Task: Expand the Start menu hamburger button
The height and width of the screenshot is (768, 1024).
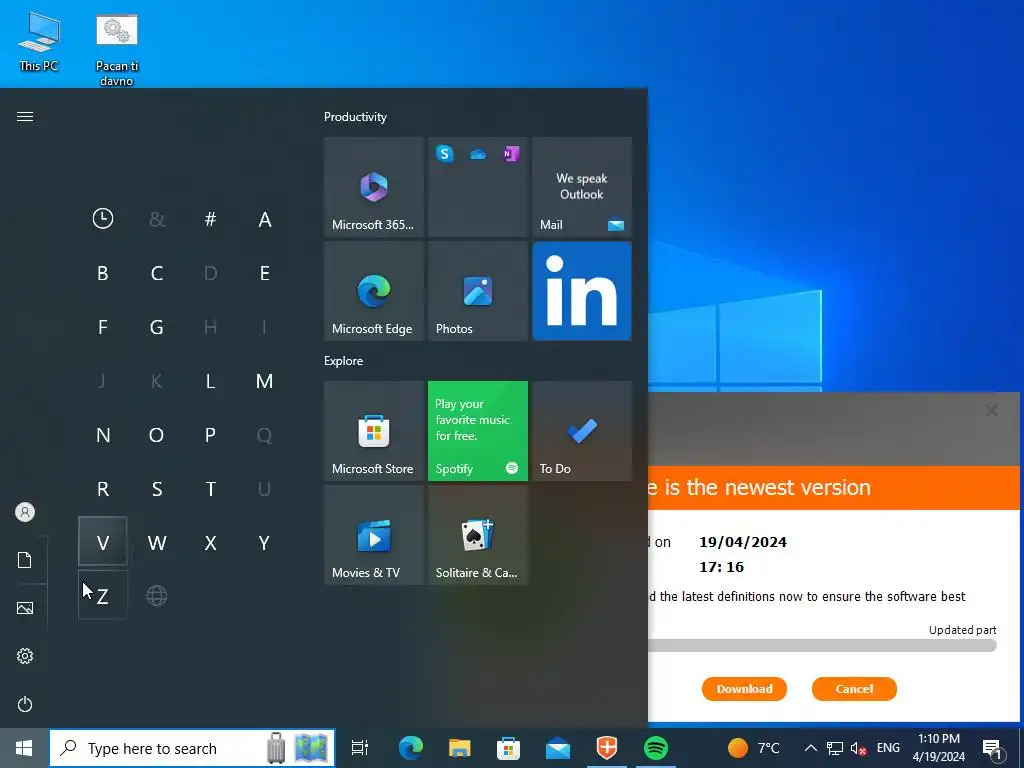Action: coord(25,117)
